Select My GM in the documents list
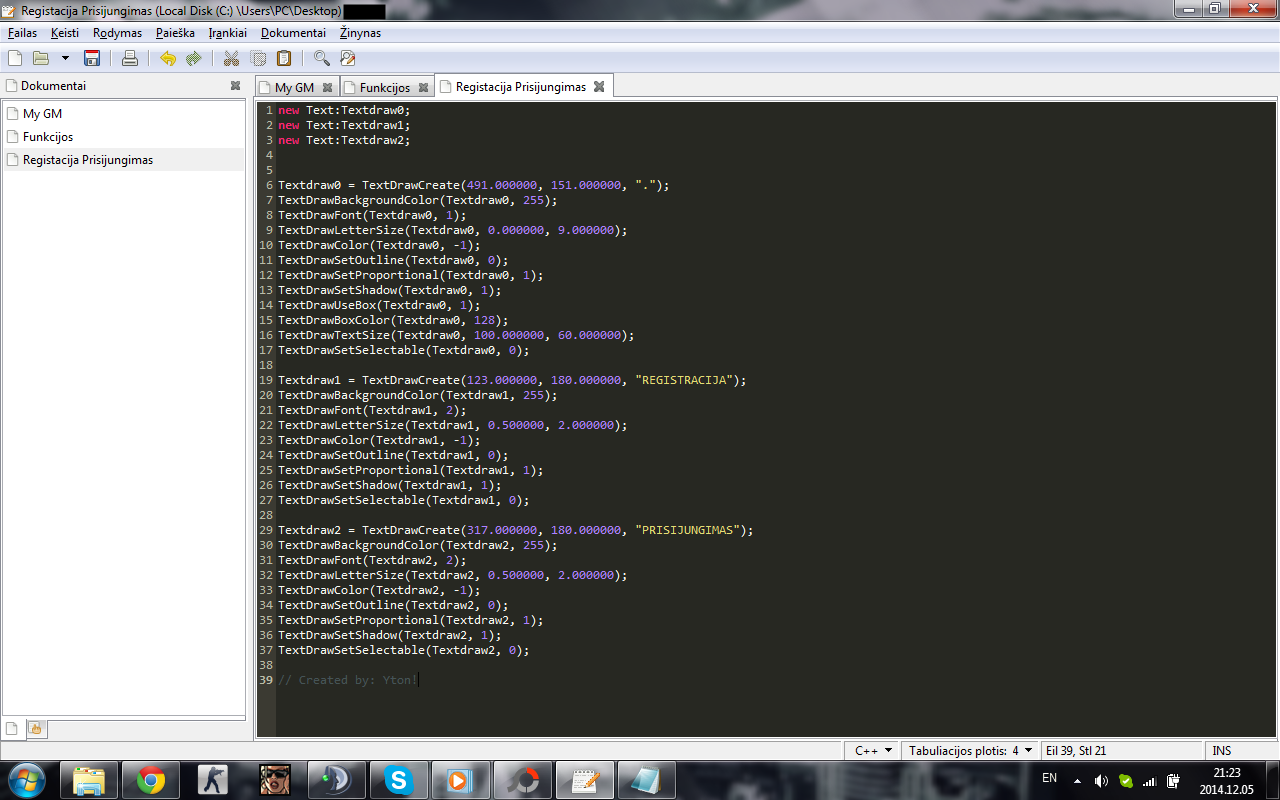 pos(124,114)
